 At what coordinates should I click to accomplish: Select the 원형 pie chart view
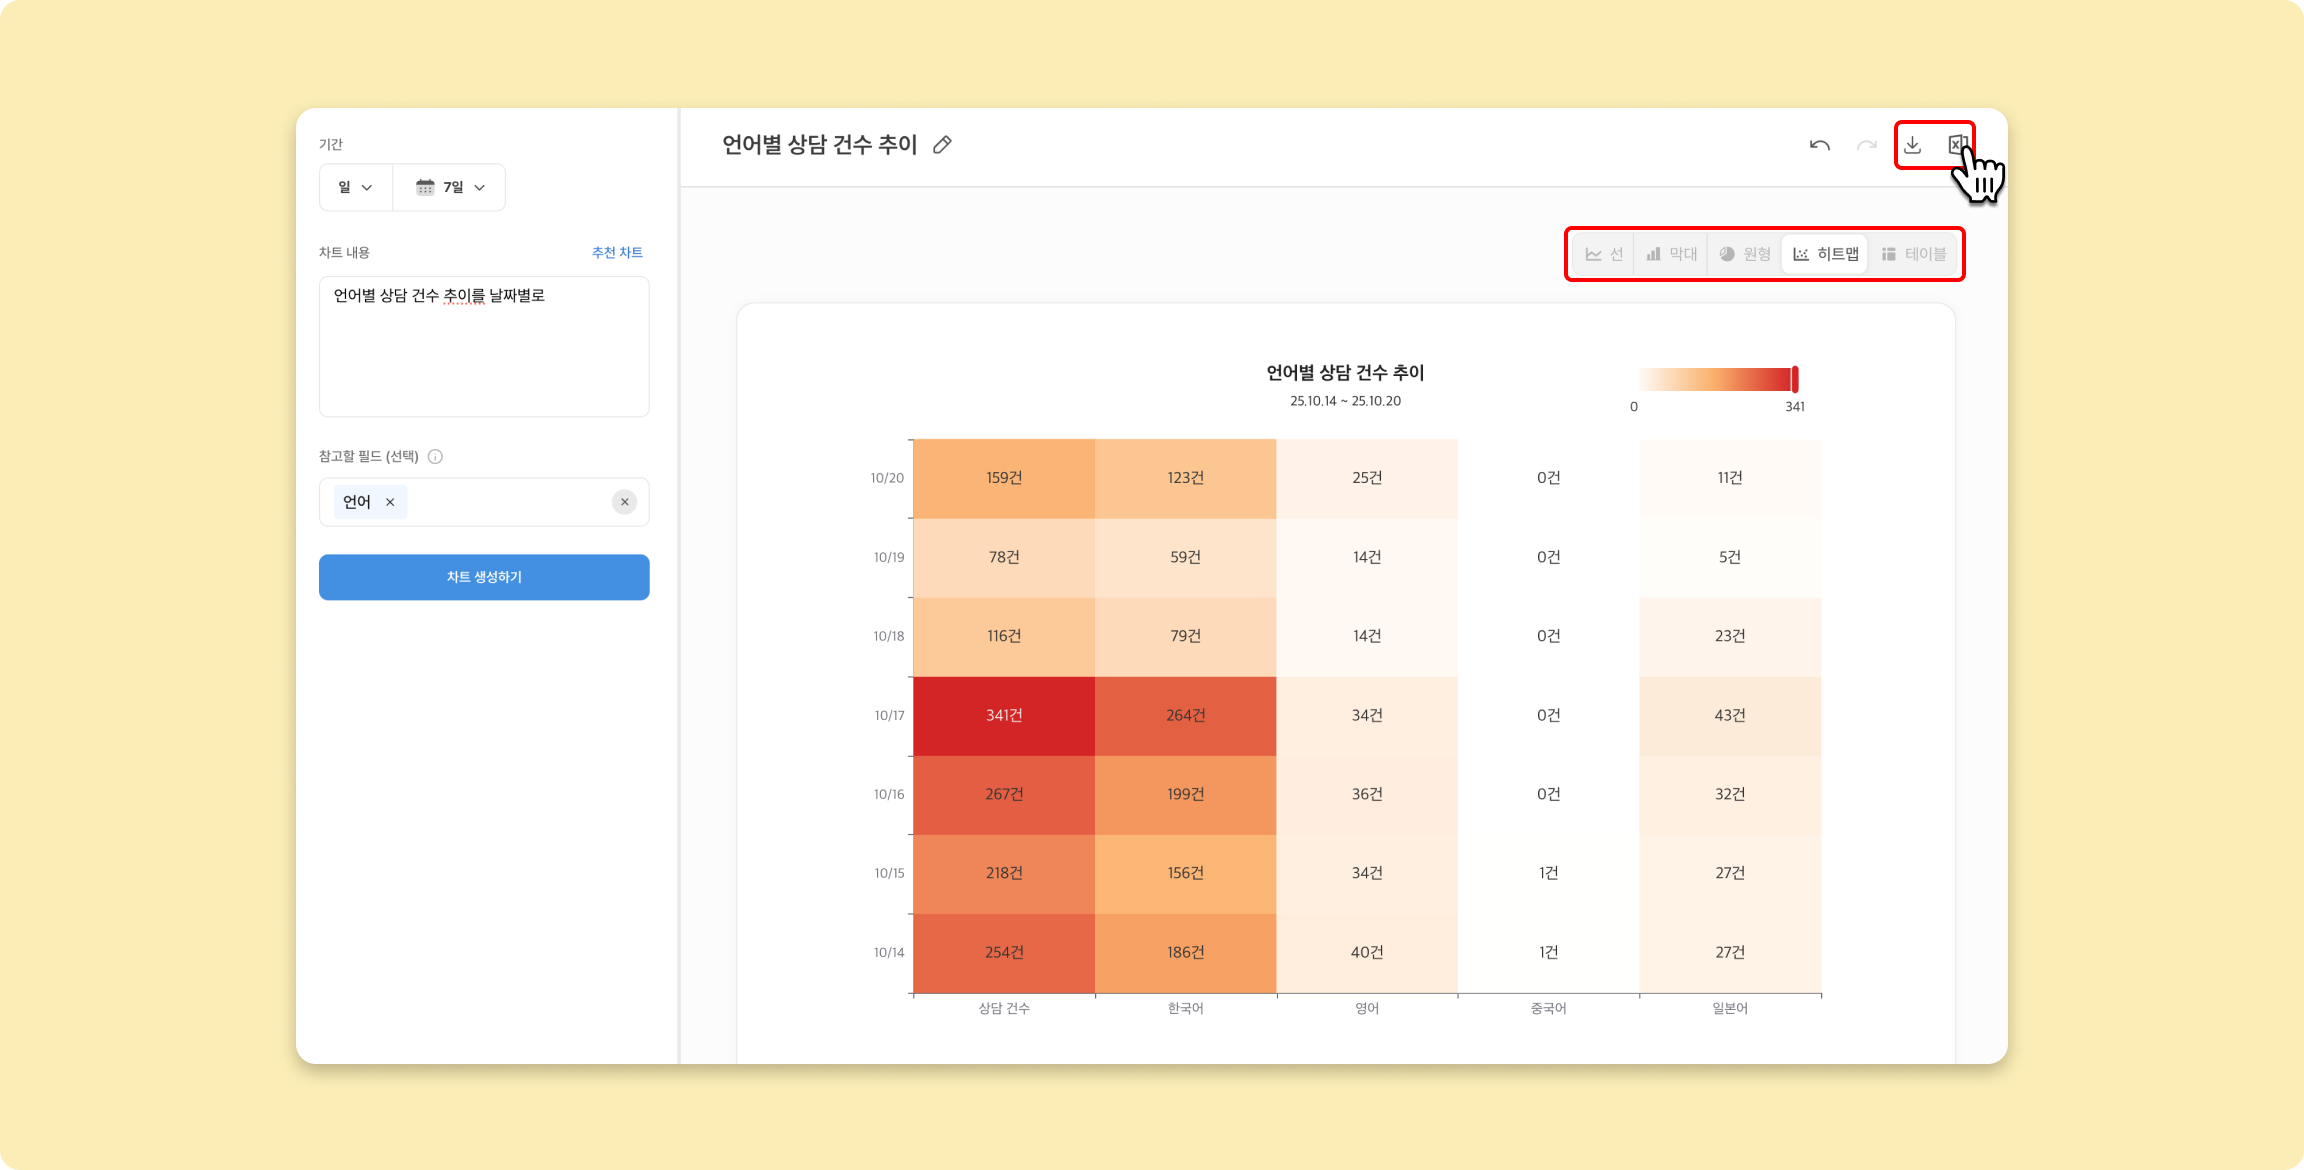[1745, 254]
